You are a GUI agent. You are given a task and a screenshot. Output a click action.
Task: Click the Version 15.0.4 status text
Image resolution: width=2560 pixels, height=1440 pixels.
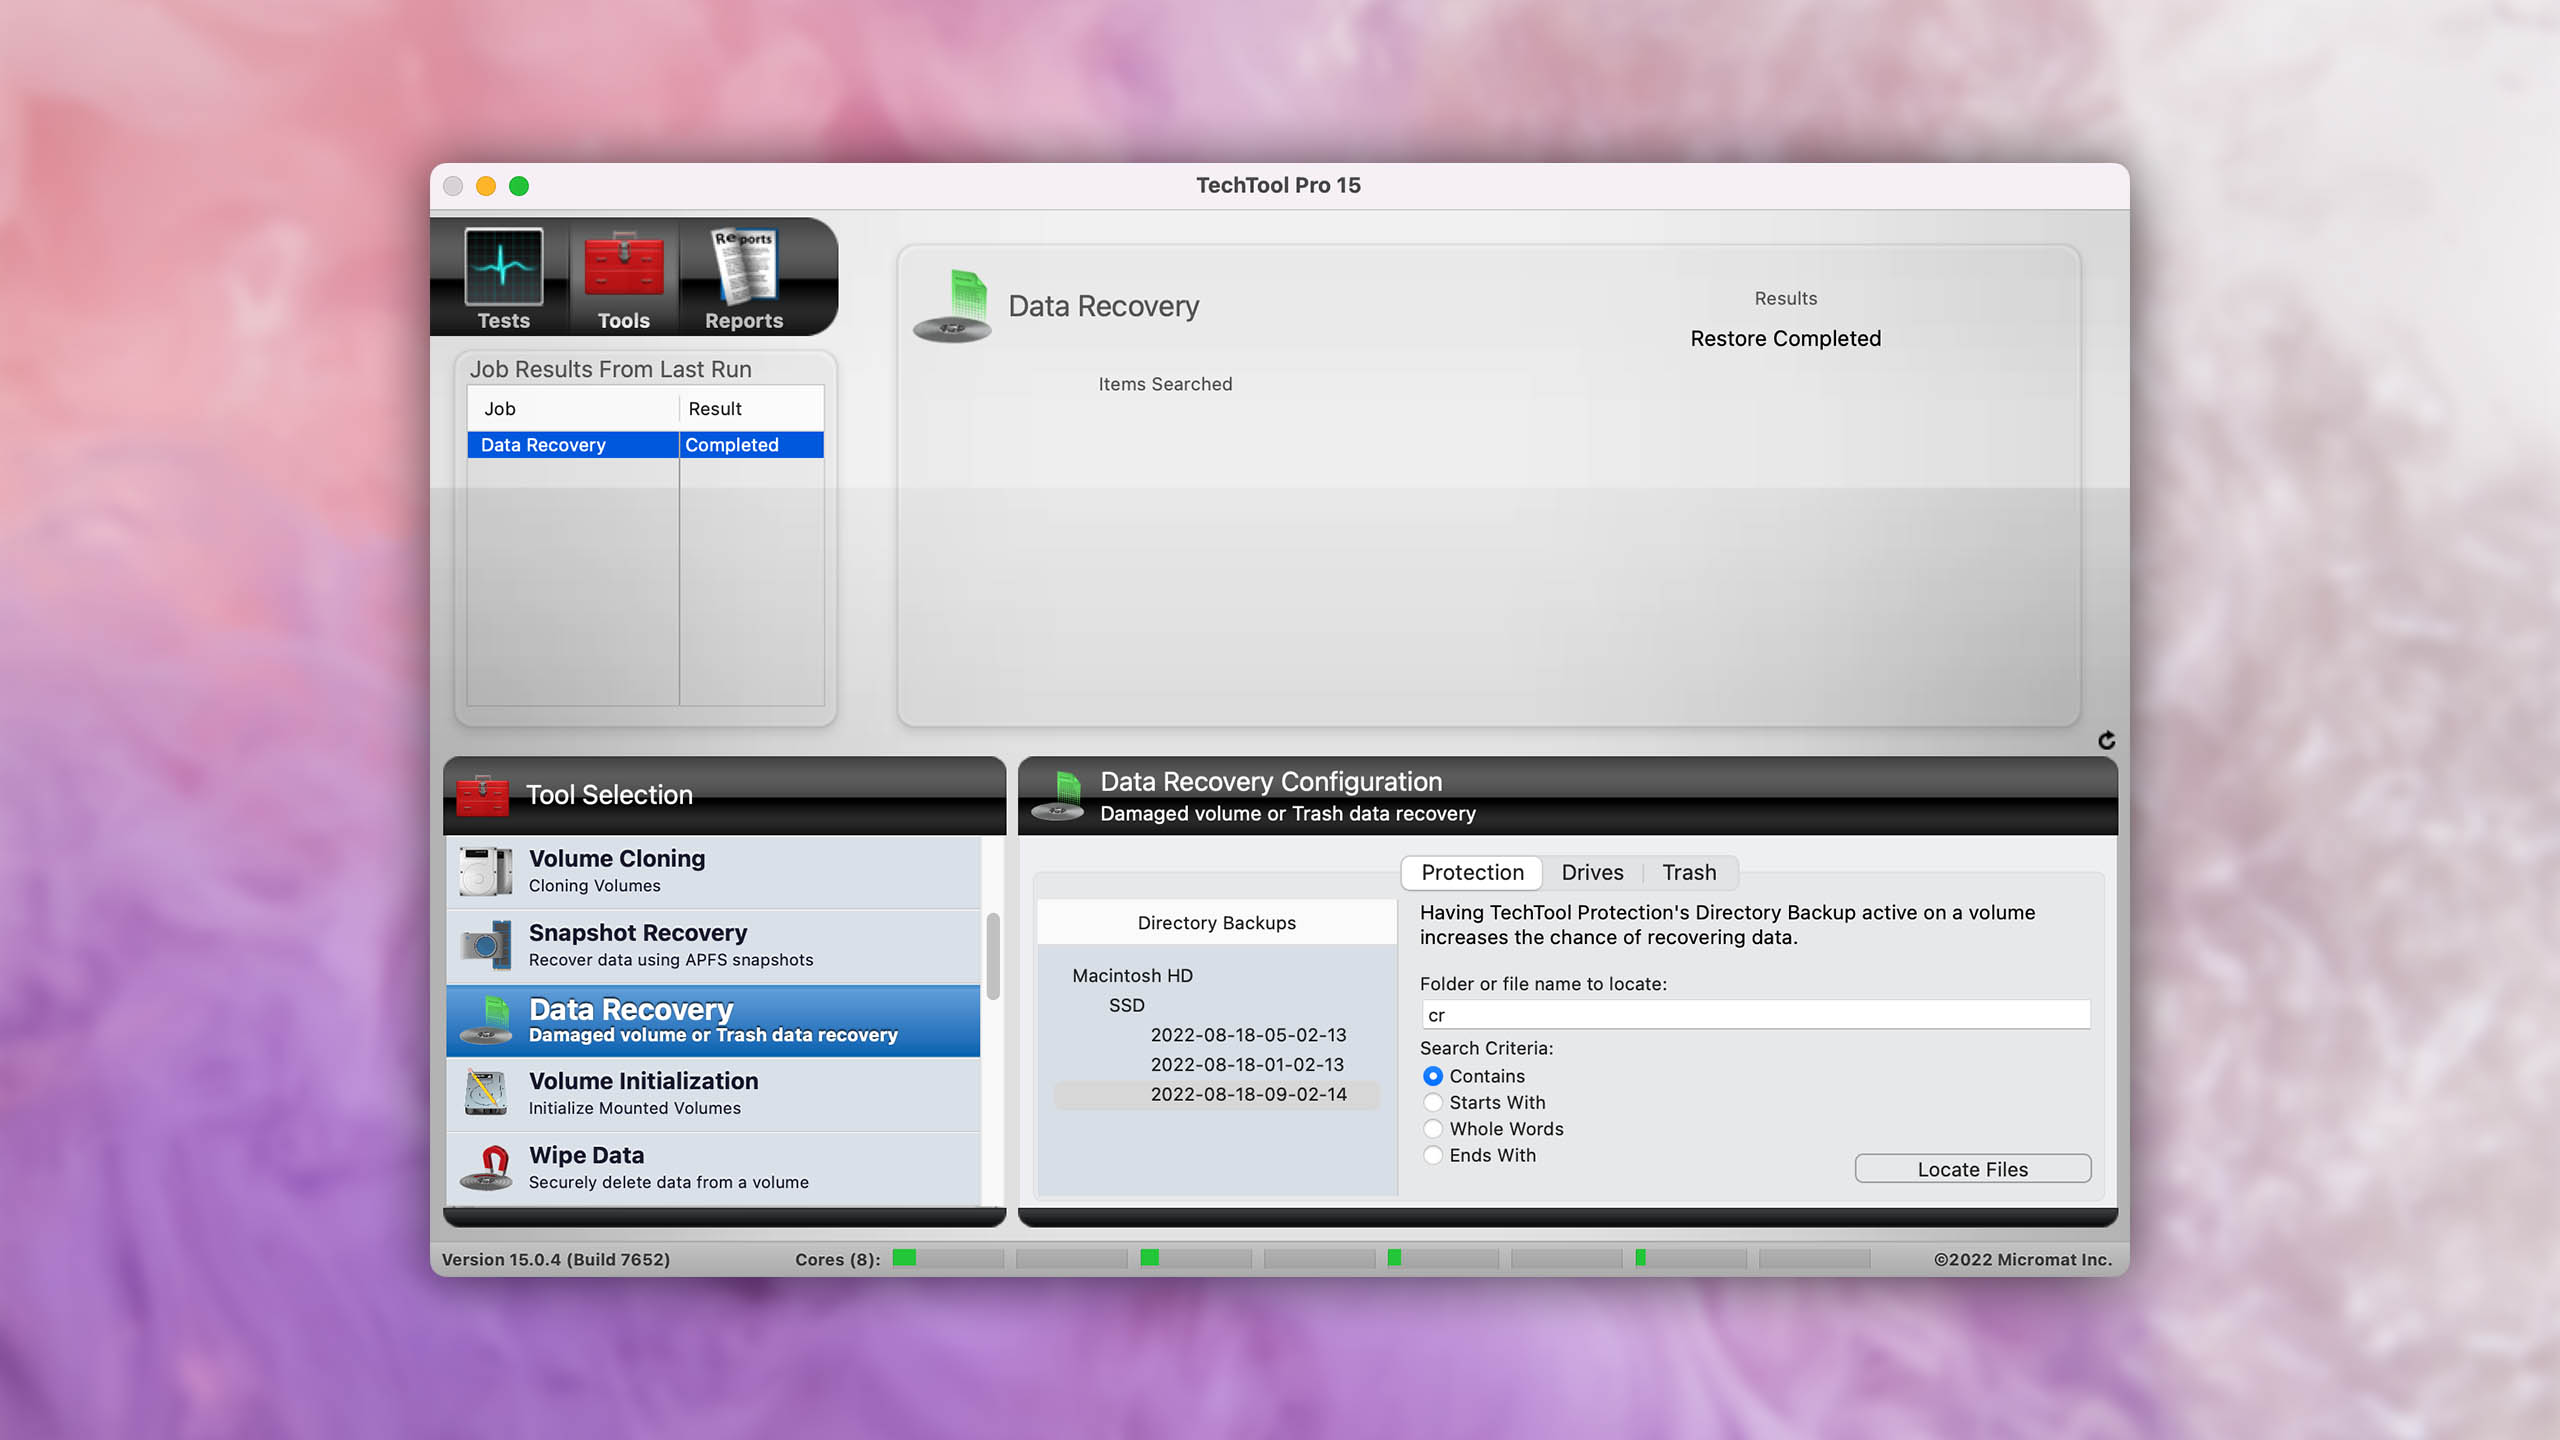click(x=556, y=1259)
